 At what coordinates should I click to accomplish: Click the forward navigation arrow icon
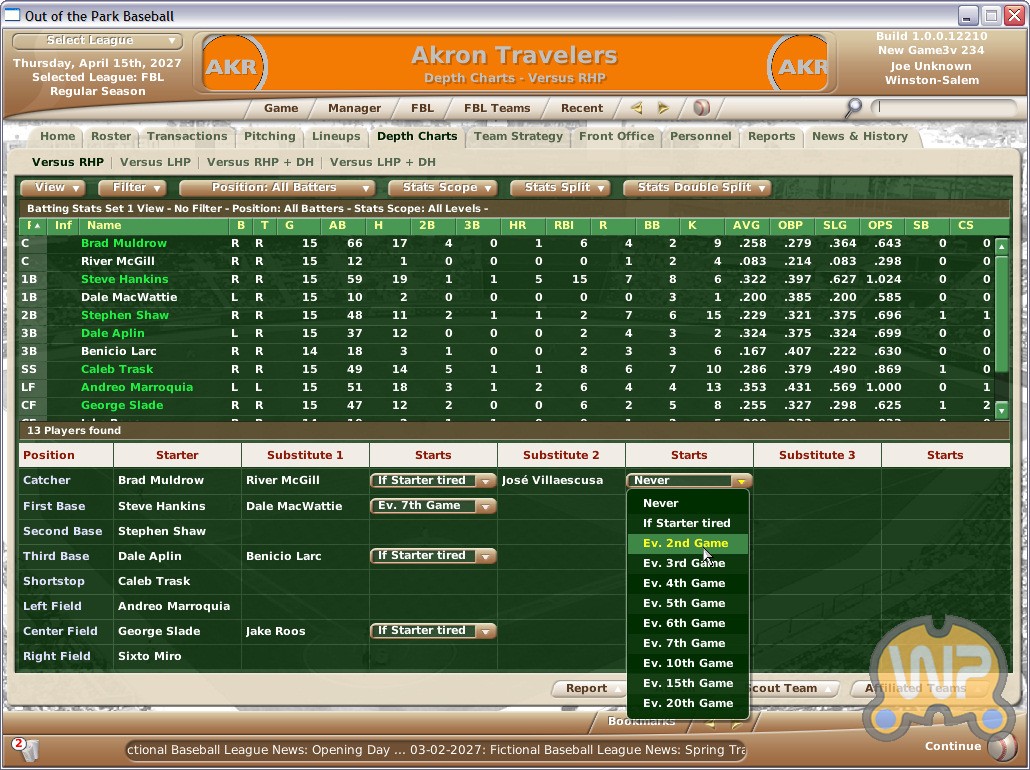(x=663, y=108)
